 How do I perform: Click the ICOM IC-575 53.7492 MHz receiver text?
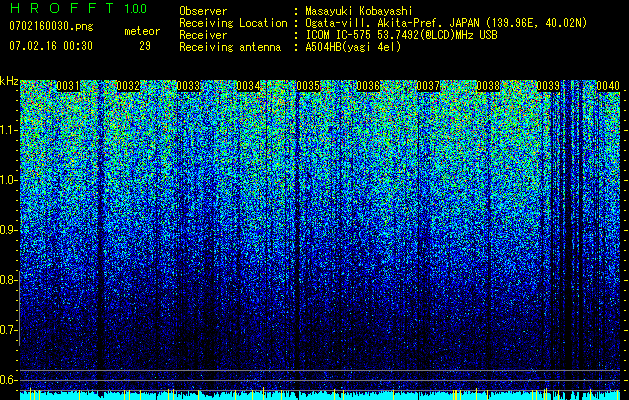click(402, 35)
